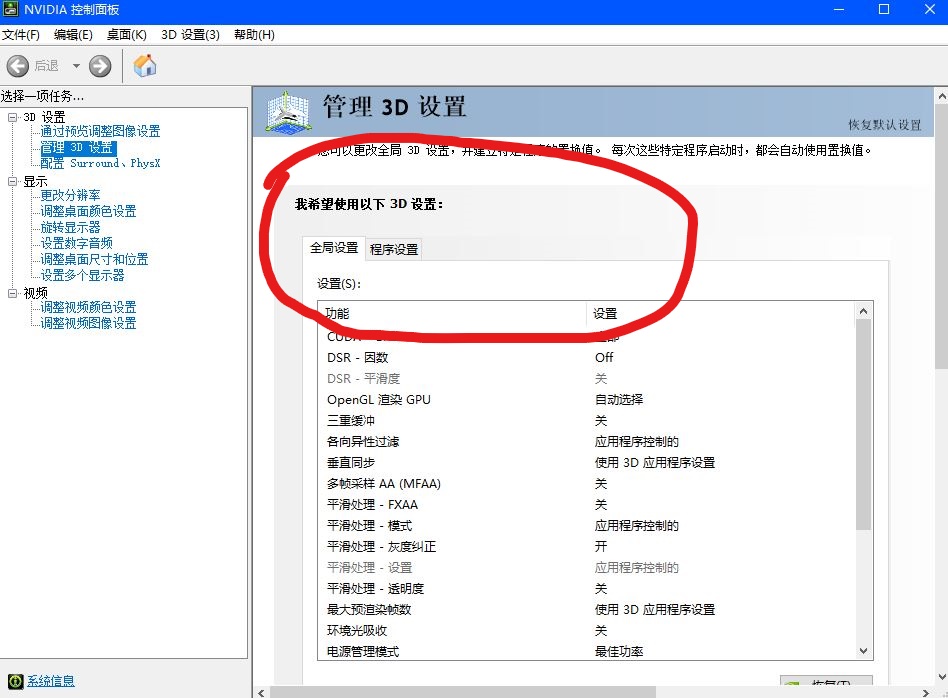
Task: Click main page scroll down arrow
Action: click(941, 676)
